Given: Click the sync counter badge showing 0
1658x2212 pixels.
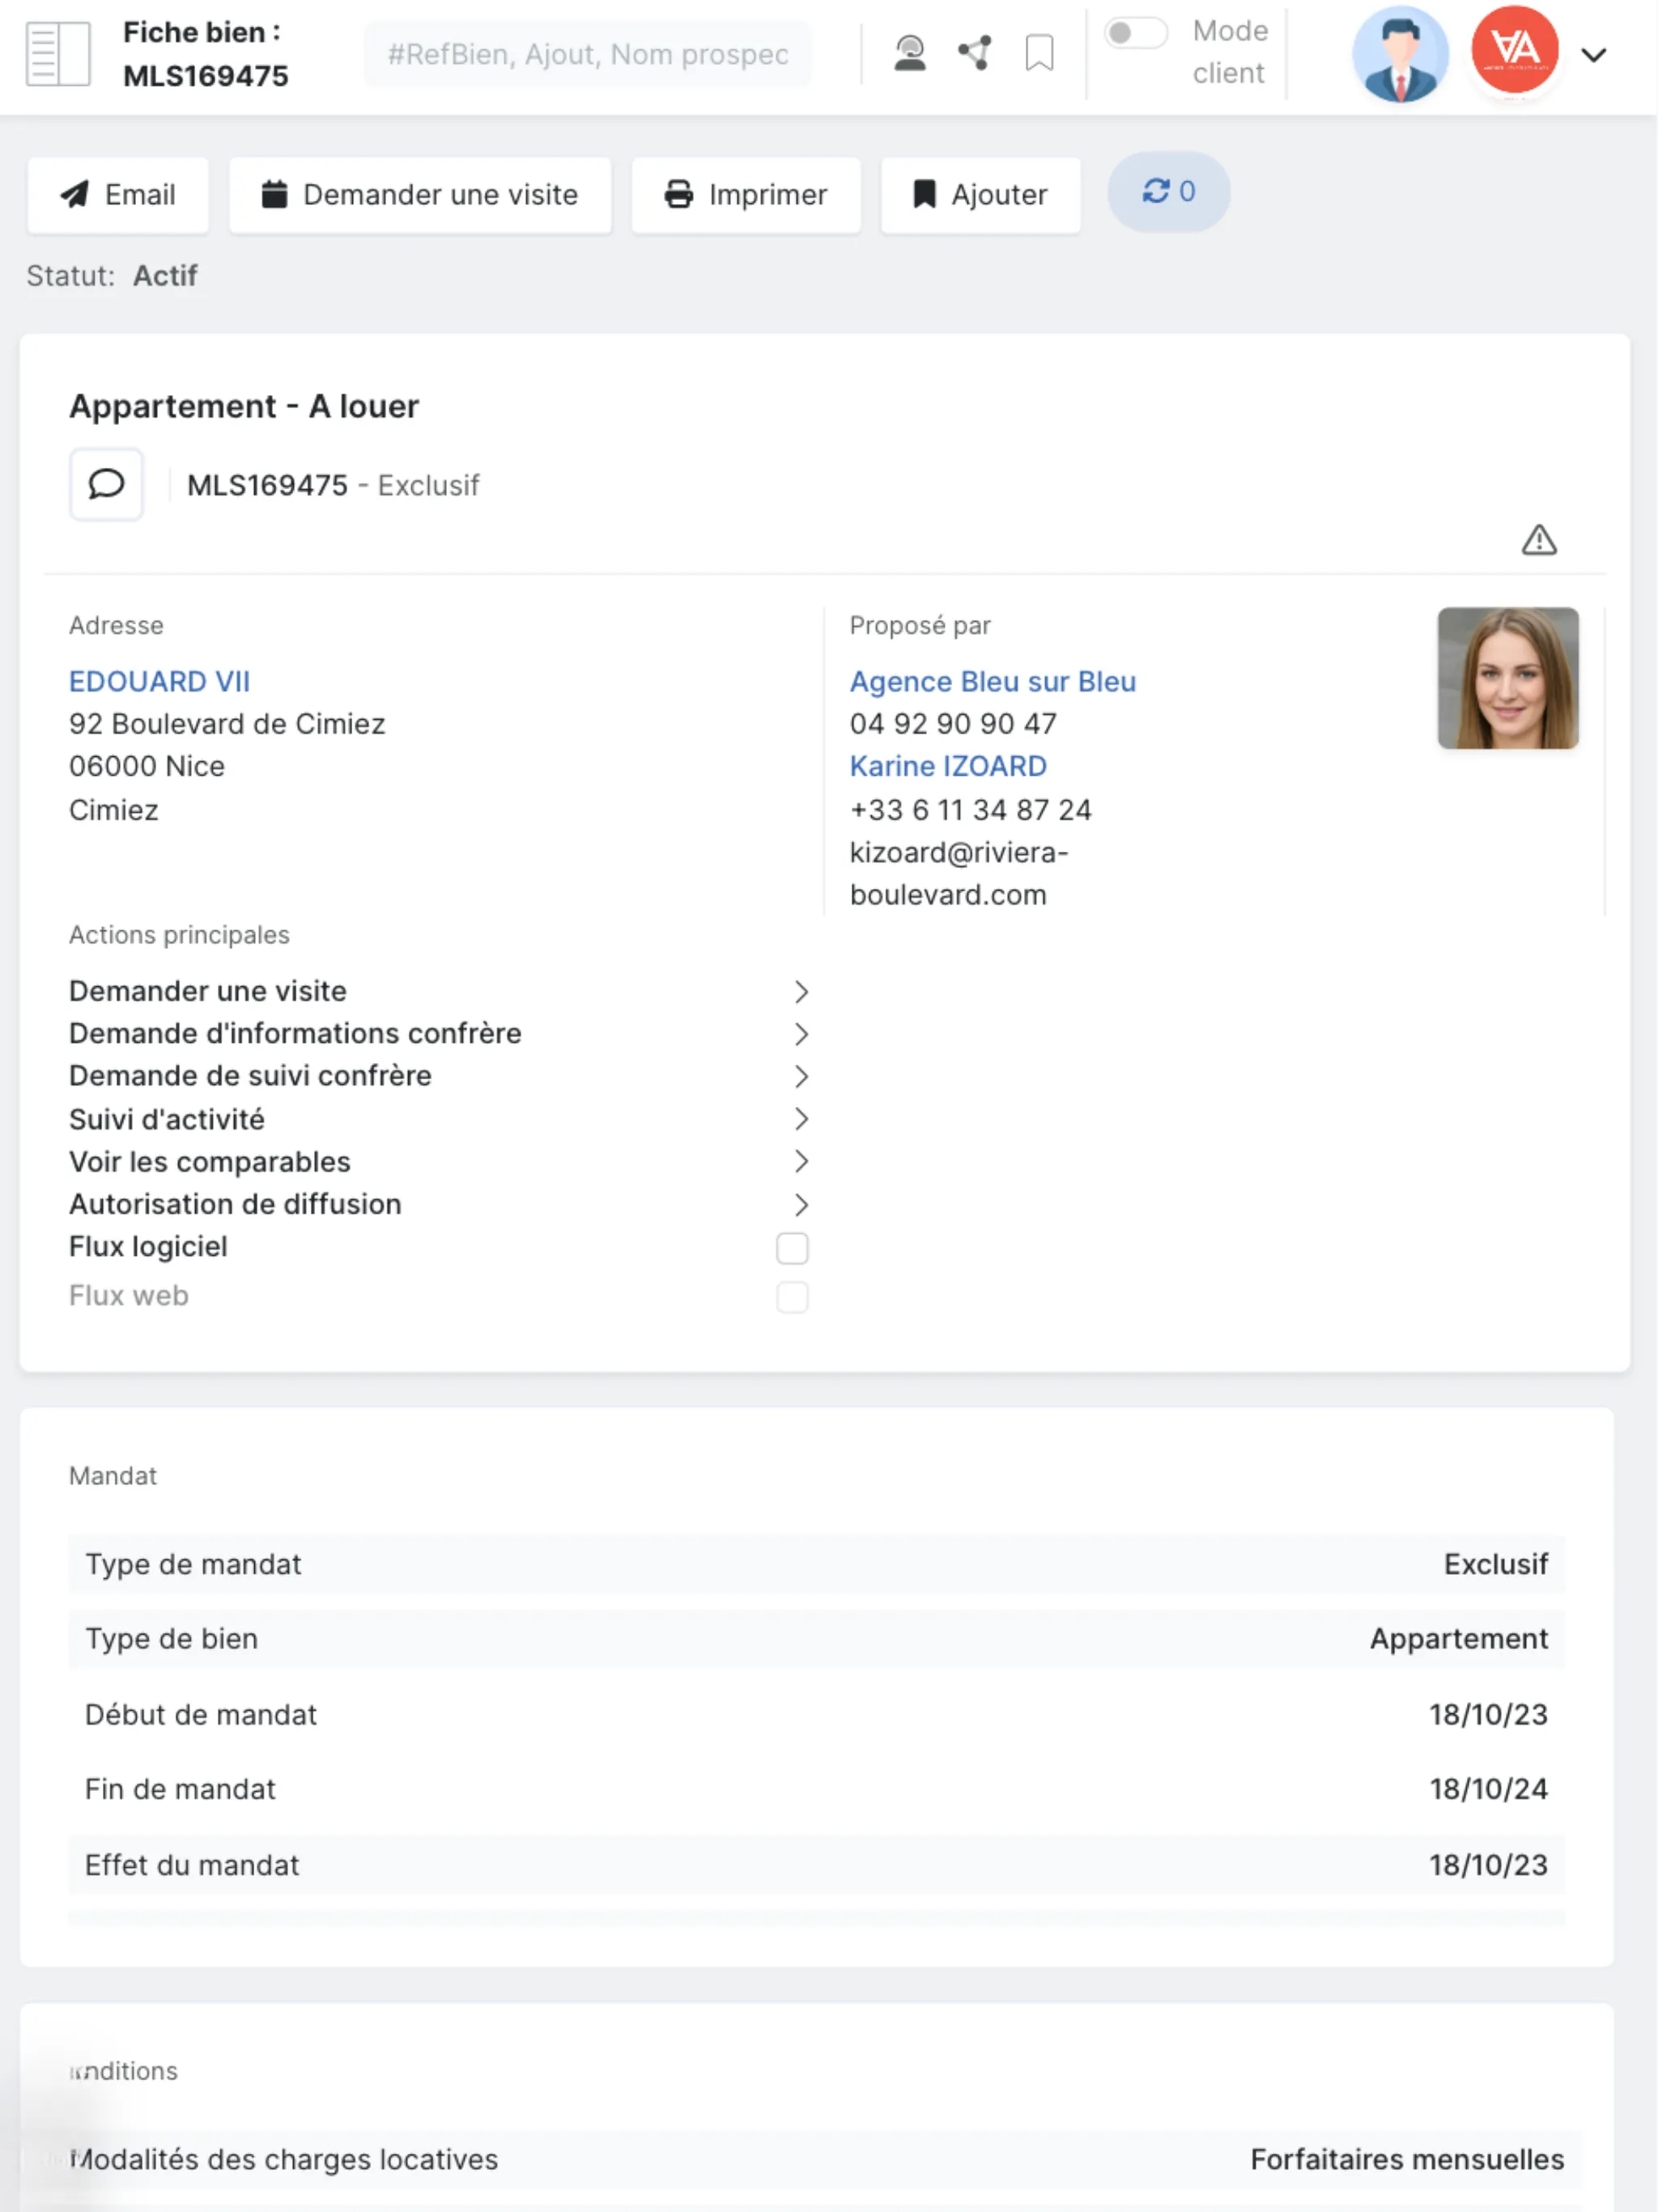Looking at the screenshot, I should 1168,192.
